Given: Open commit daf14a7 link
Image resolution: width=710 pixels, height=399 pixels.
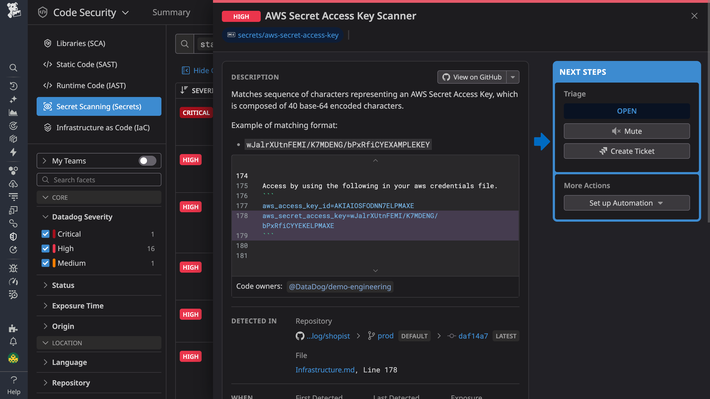Looking at the screenshot, I should click(x=473, y=336).
